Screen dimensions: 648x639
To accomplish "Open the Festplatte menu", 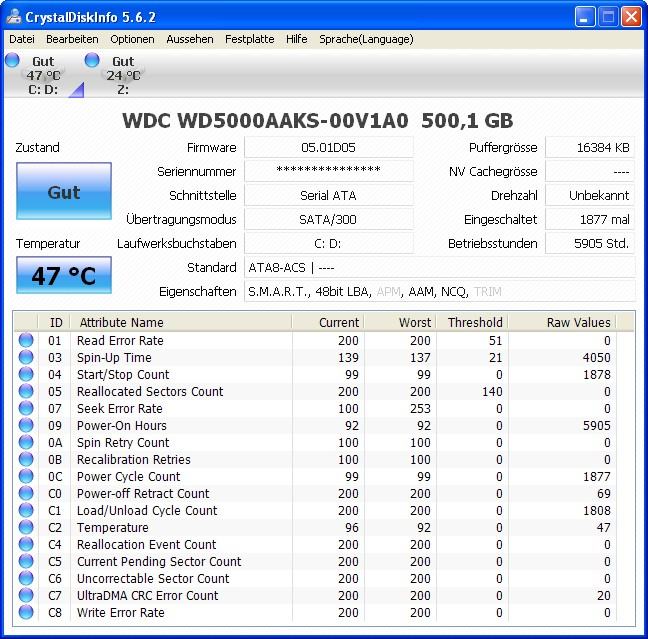I will [250, 39].
